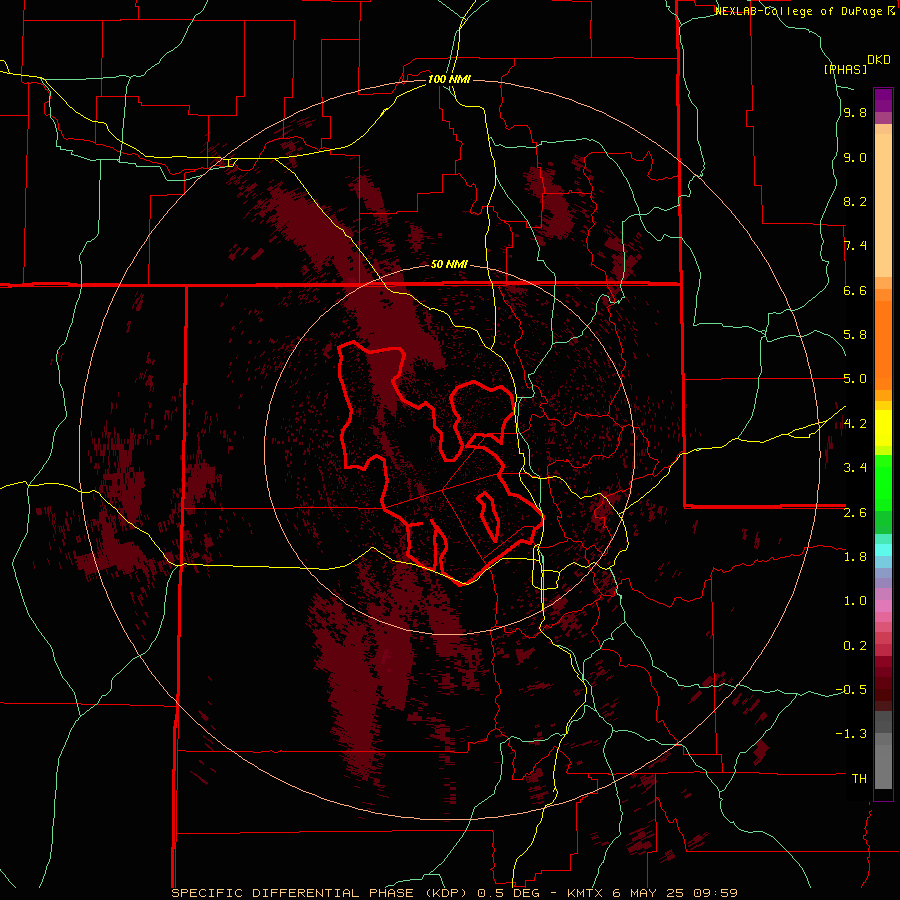The width and height of the screenshot is (900, 900).
Task: Pick the yellow color bar segment
Action: 883,428
